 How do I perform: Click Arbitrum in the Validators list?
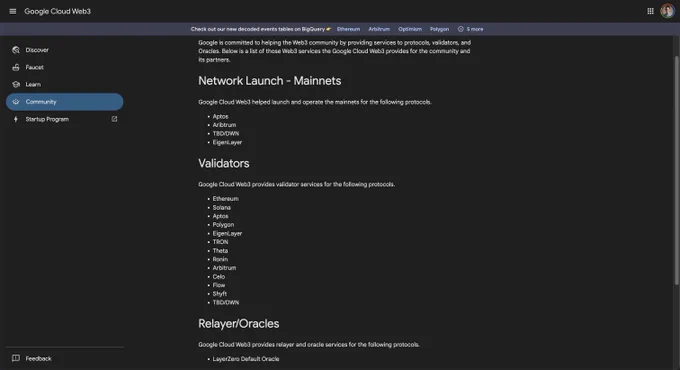click(224, 268)
